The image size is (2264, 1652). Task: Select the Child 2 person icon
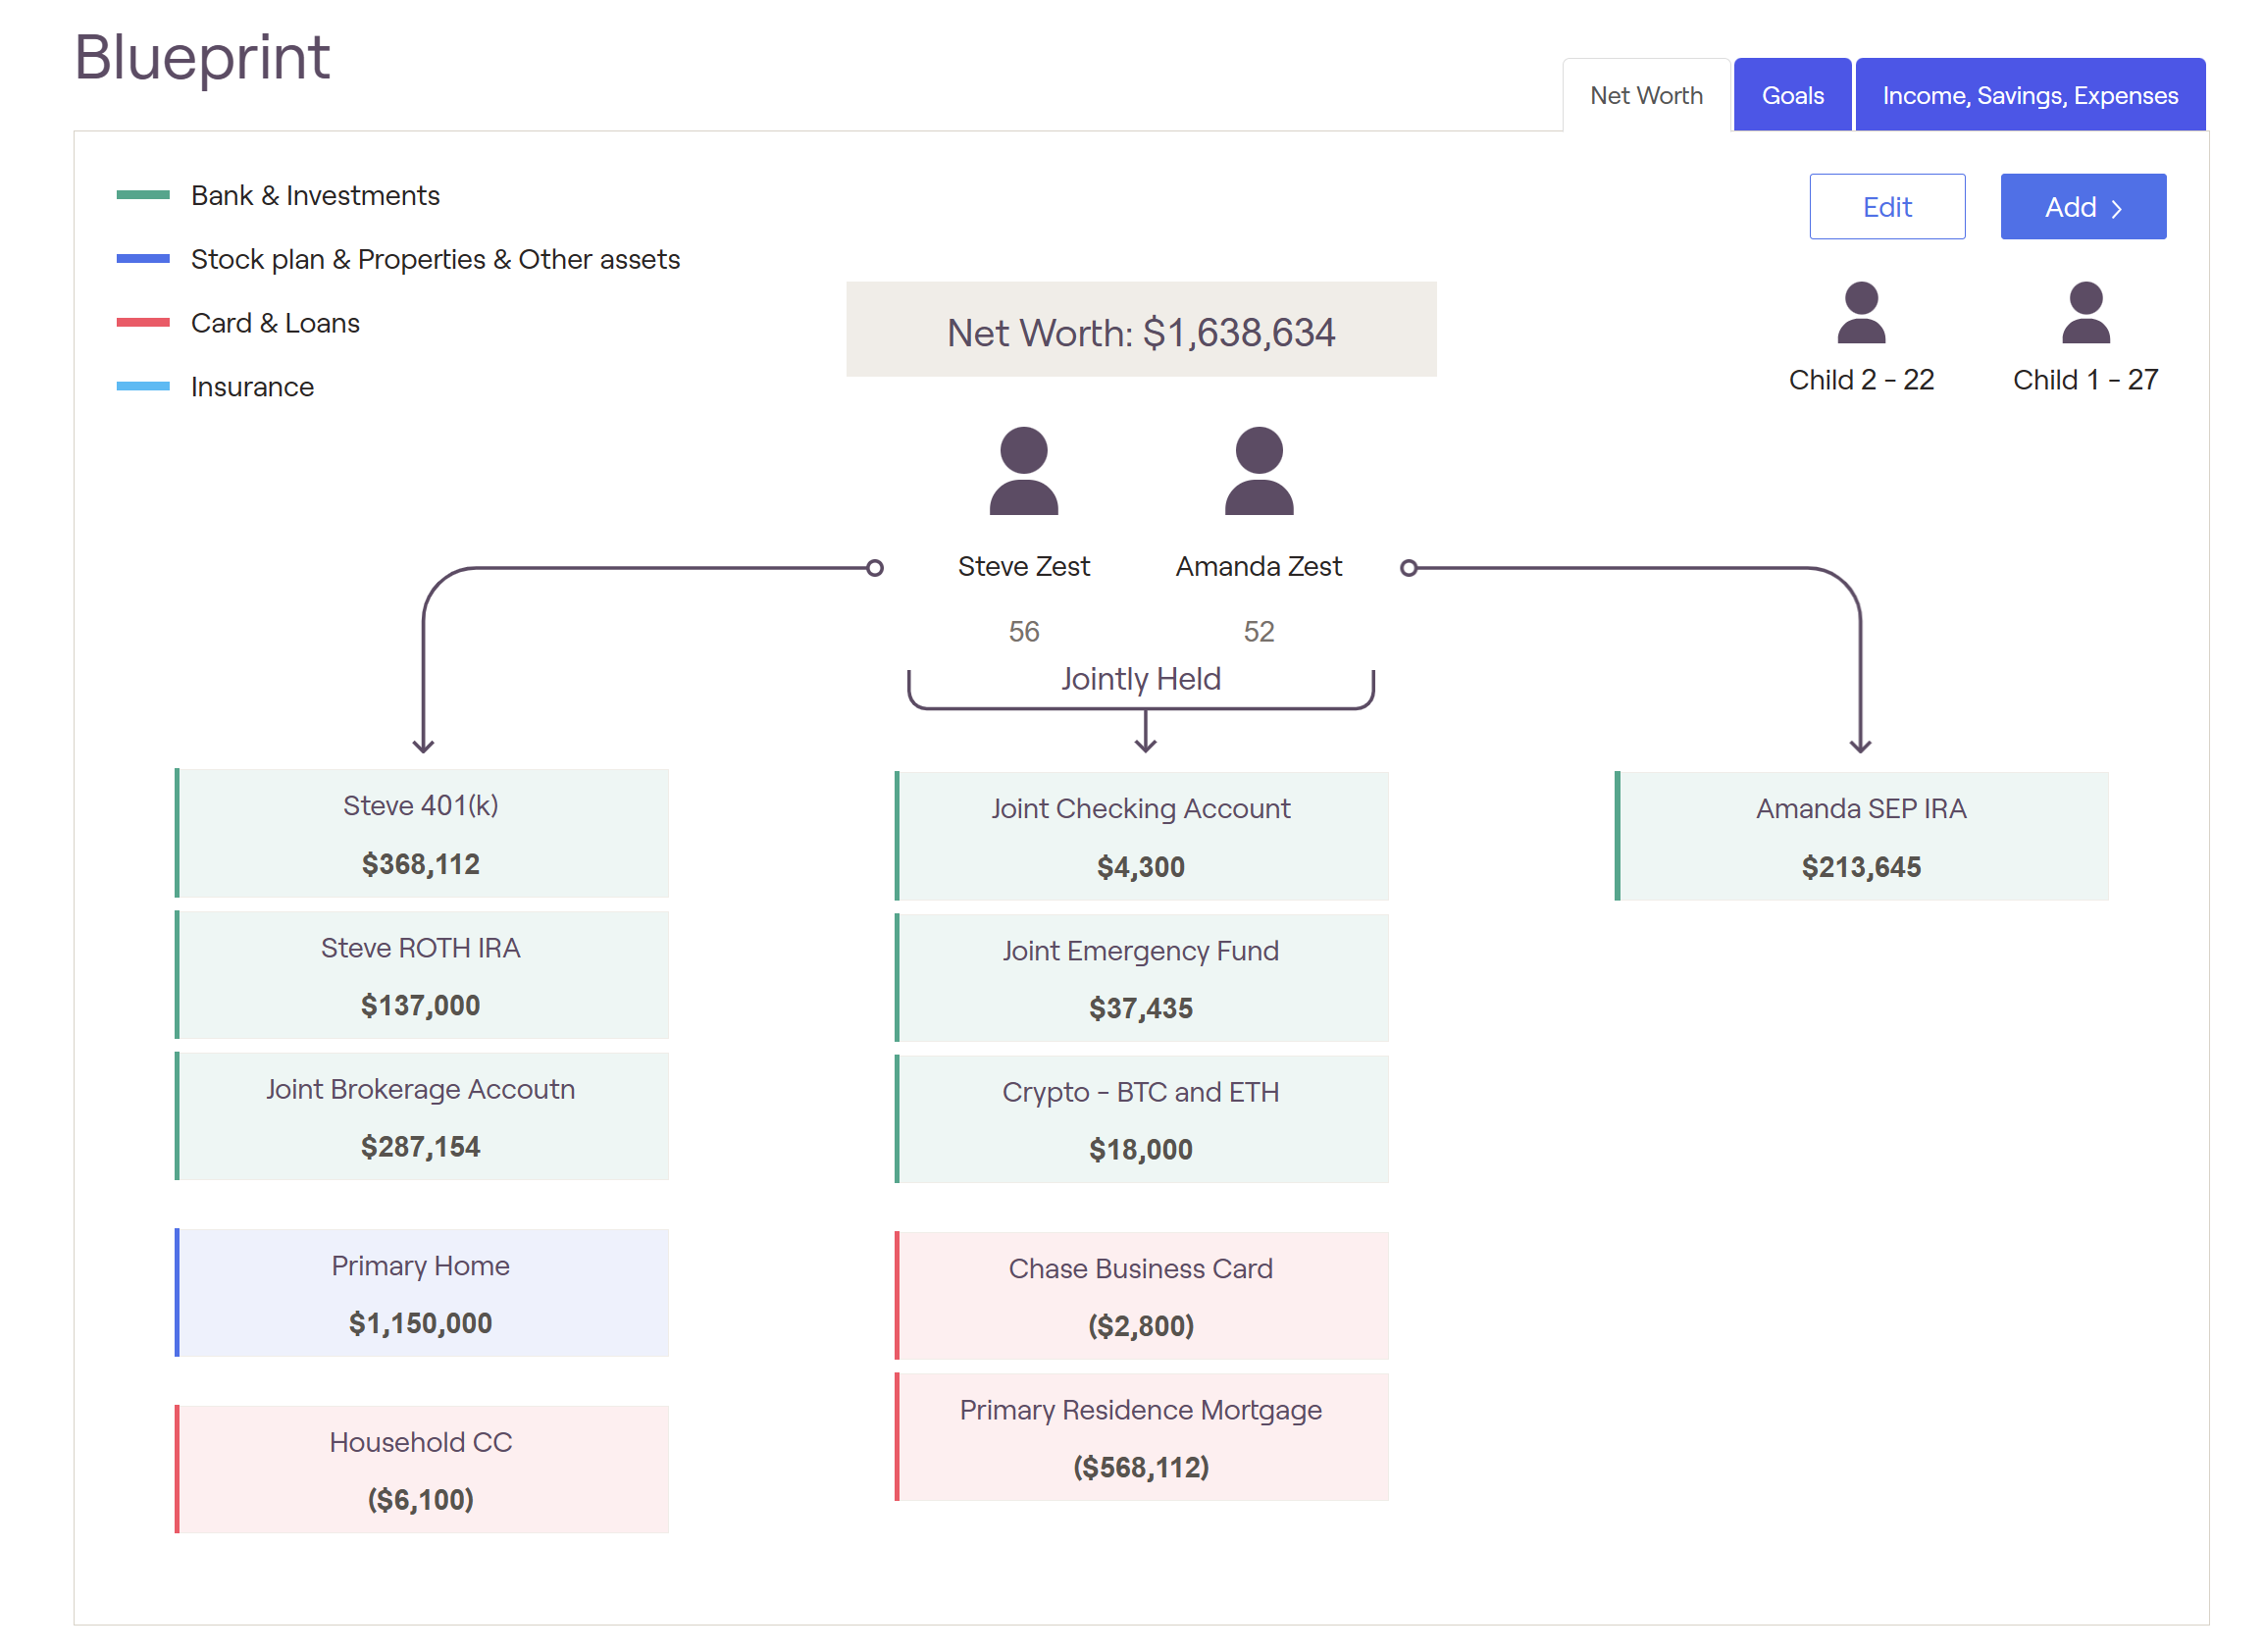[x=1860, y=313]
